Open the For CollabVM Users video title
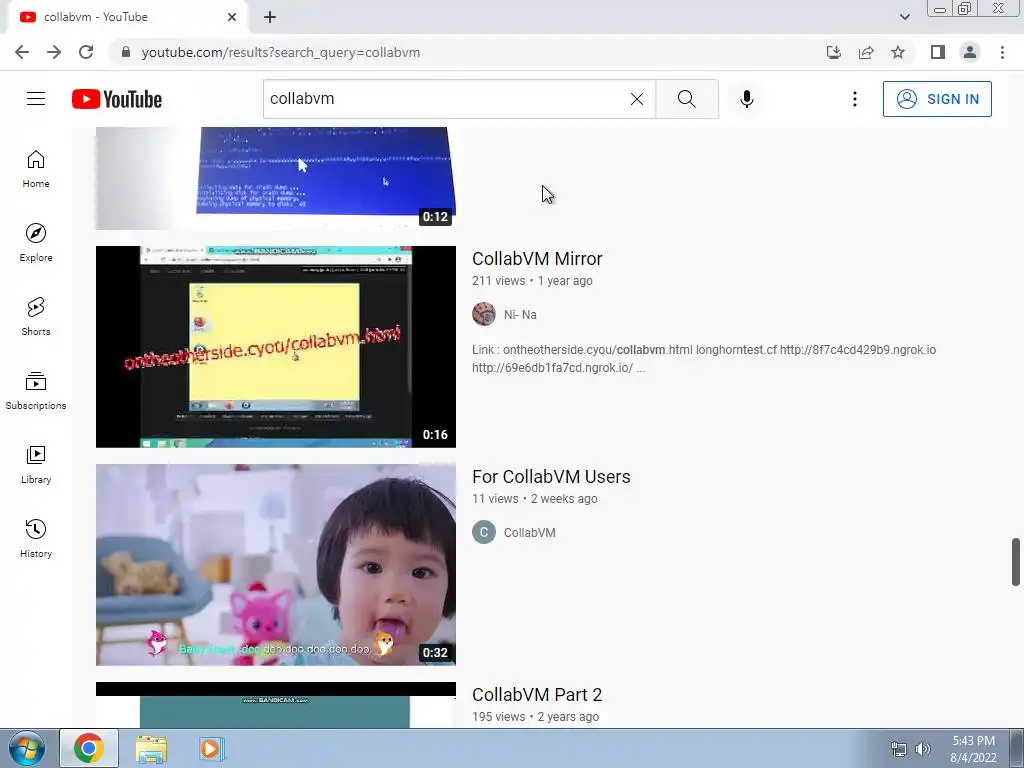Viewport: 1024px width, 768px height. click(551, 477)
